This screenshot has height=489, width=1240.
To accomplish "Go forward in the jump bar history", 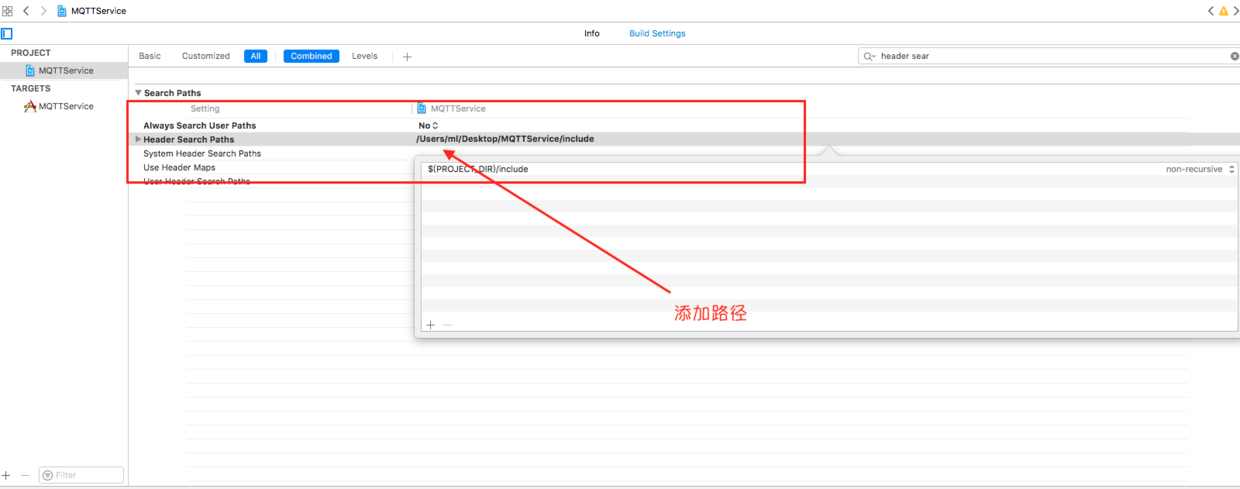I will tap(43, 10).
